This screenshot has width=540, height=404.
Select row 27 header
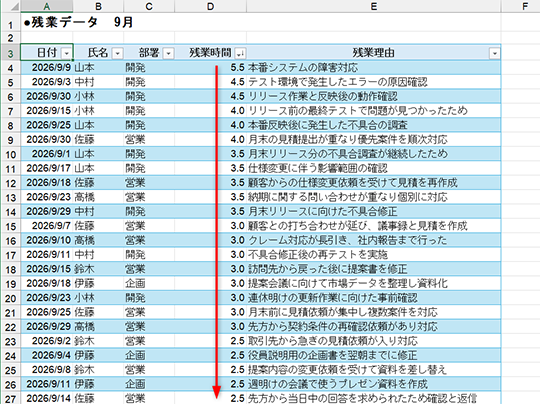10,398
